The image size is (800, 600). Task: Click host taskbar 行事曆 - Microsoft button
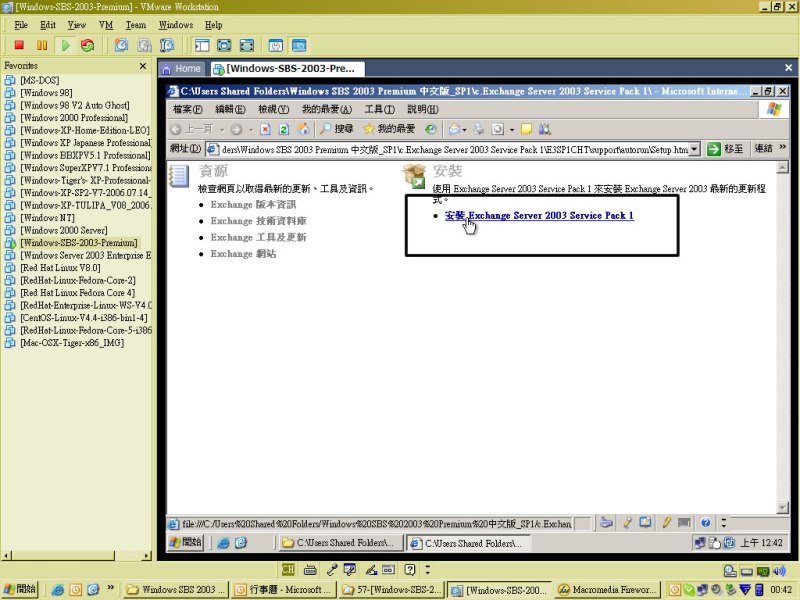(282, 590)
